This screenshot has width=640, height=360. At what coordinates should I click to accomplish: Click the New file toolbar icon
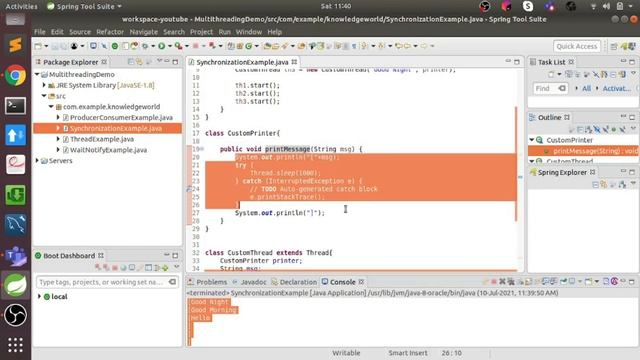point(38,46)
